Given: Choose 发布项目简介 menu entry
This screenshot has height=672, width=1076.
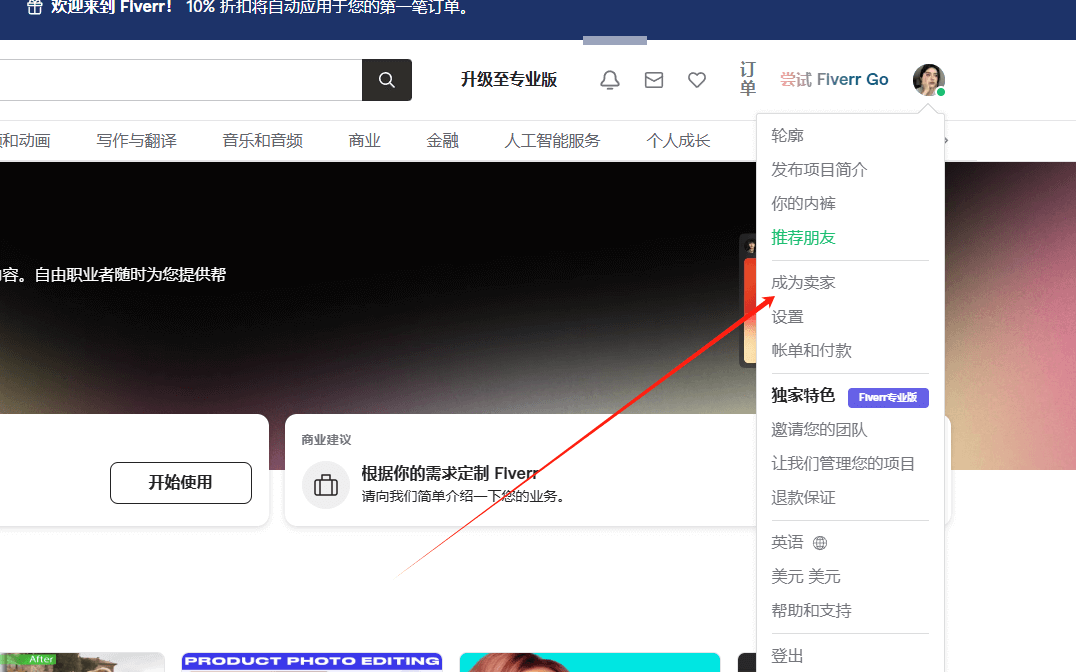Looking at the screenshot, I should point(819,170).
